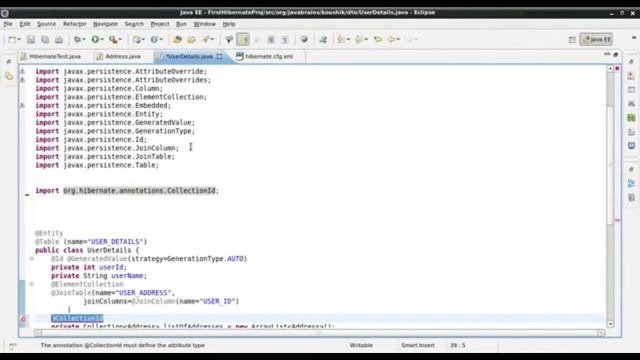Screen dimensions: 640x360
Task: Toggle the highlighted Mark Occurrences toolbar button
Action: coord(243,40)
